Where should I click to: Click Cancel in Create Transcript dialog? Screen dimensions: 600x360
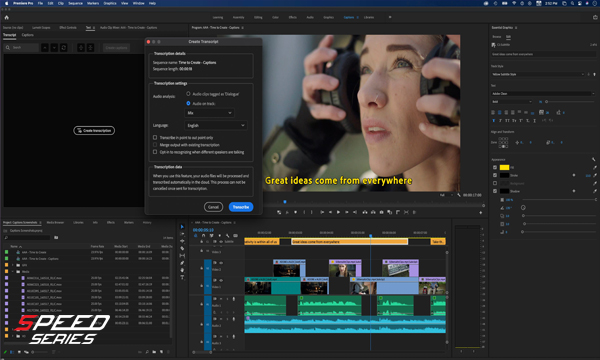(x=214, y=207)
